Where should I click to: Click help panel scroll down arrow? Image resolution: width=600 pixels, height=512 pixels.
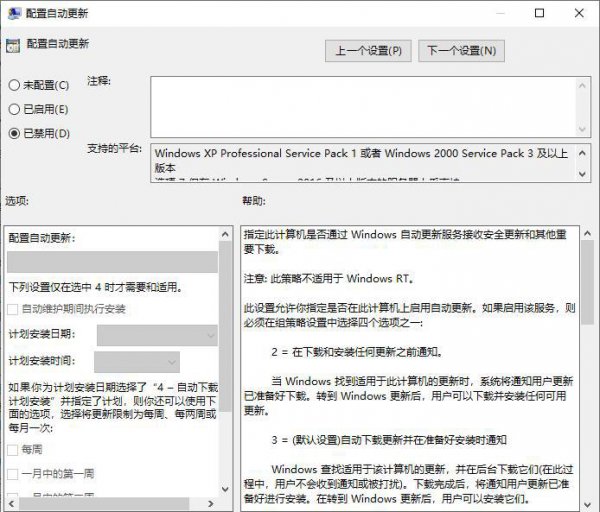pos(587,505)
